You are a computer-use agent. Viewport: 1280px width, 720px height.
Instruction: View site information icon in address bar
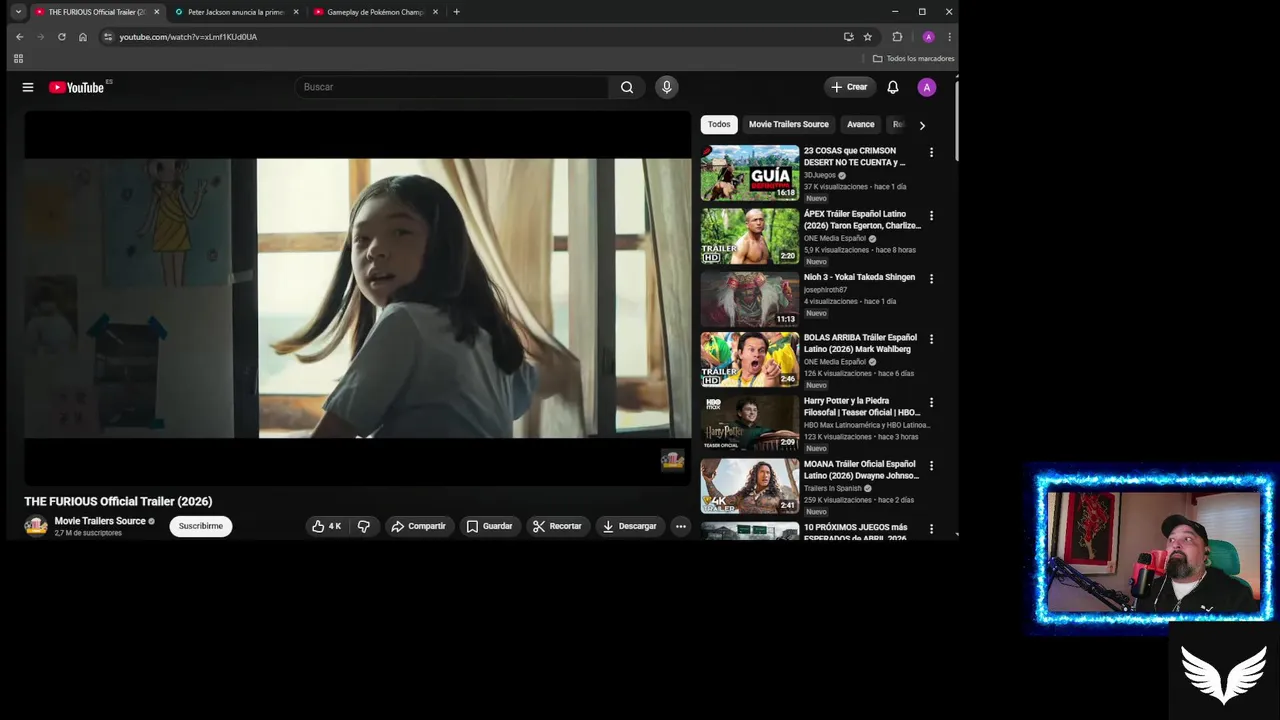pyautogui.click(x=108, y=37)
